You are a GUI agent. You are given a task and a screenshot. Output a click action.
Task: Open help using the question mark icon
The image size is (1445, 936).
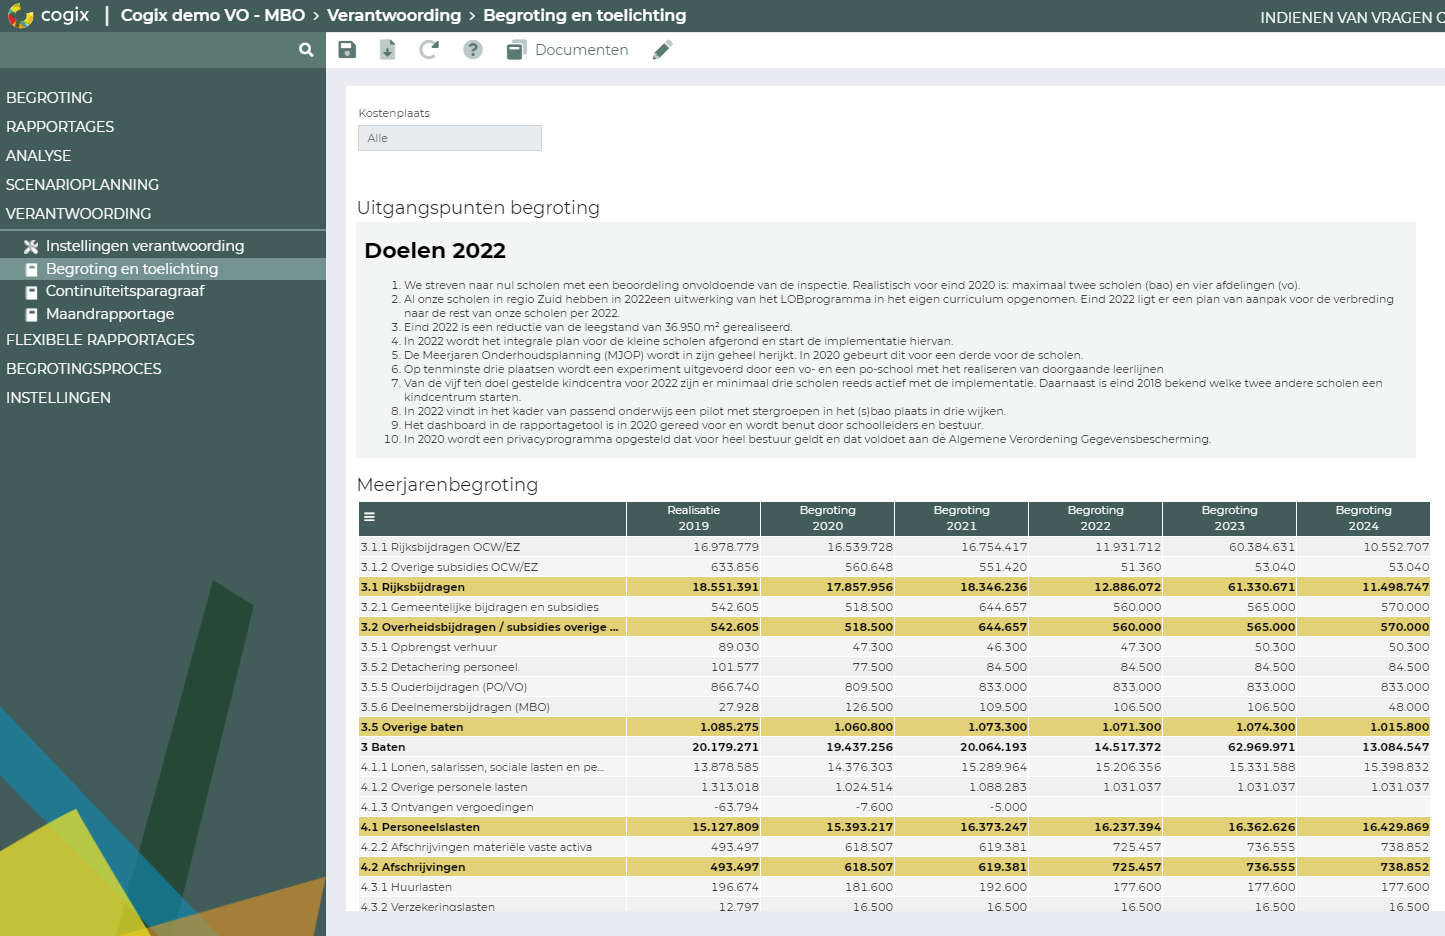click(x=472, y=49)
